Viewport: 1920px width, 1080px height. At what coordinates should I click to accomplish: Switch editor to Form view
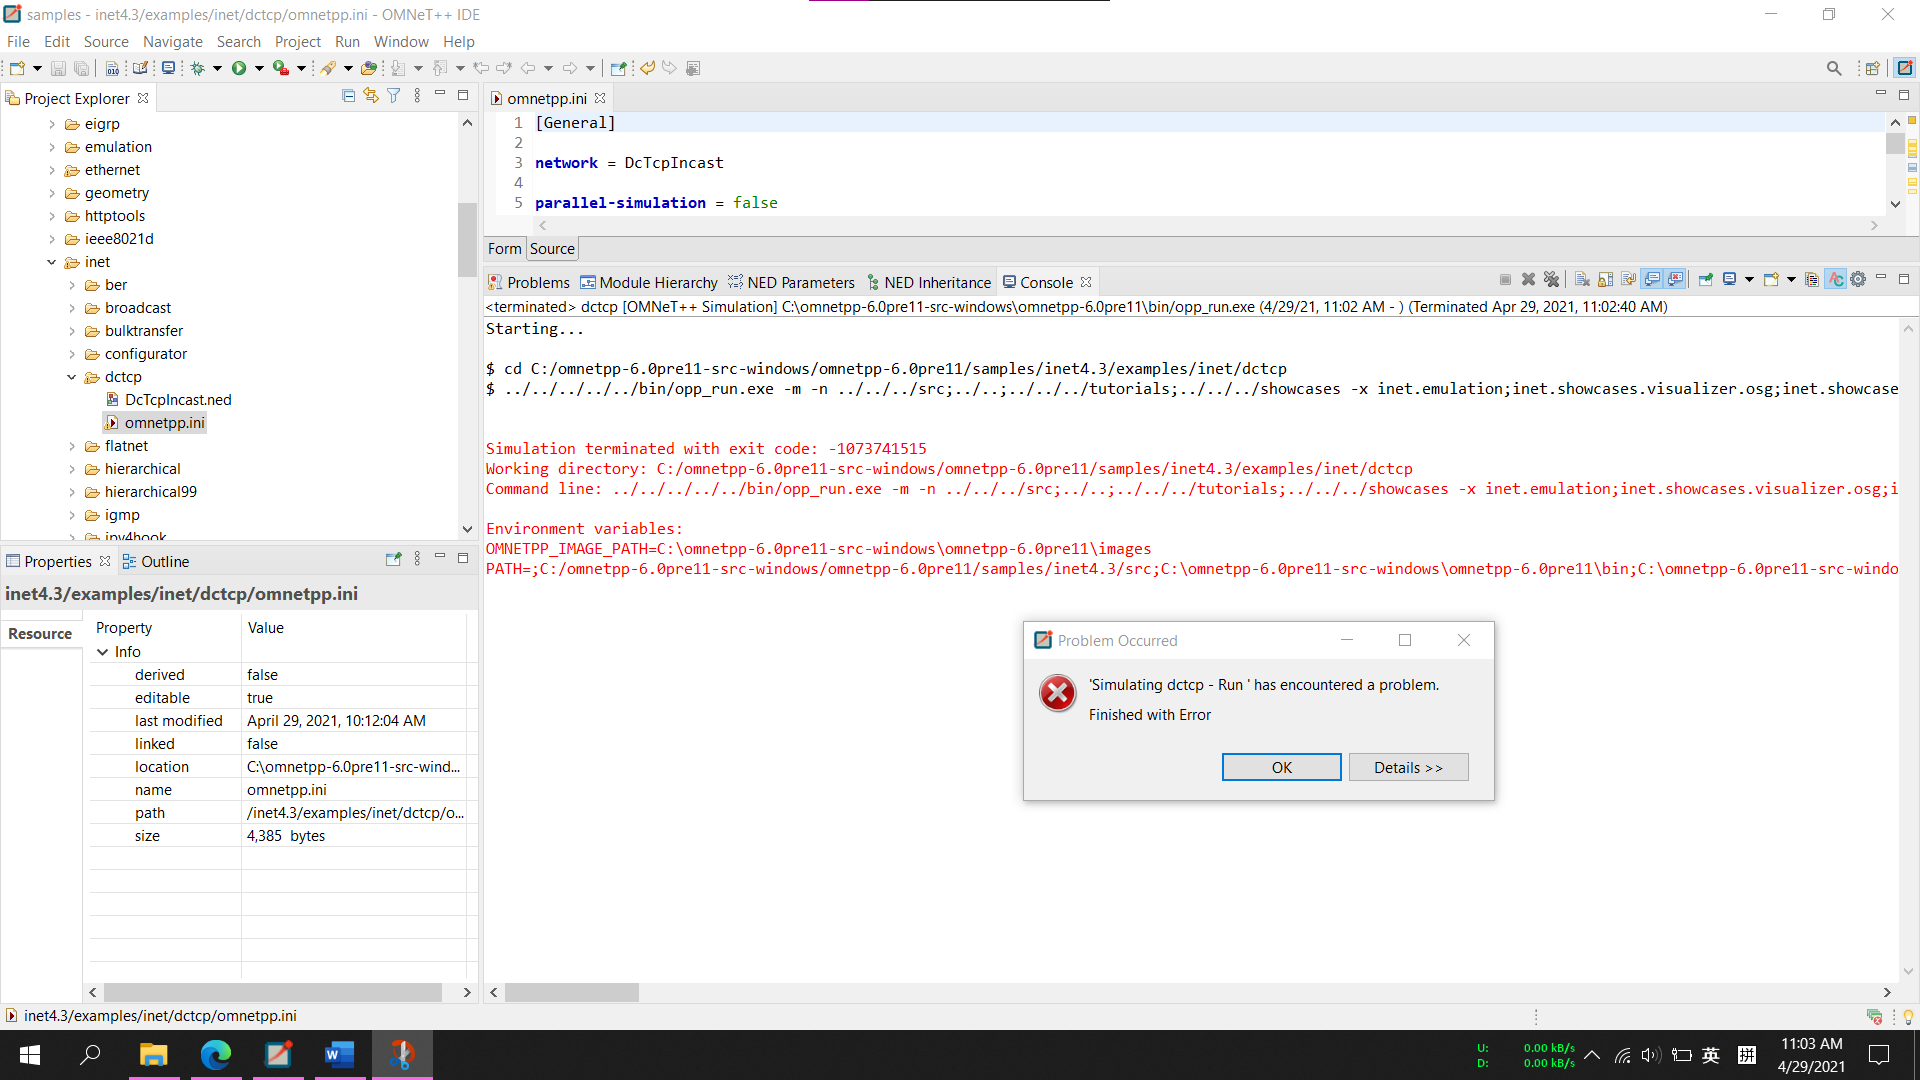pyautogui.click(x=504, y=248)
